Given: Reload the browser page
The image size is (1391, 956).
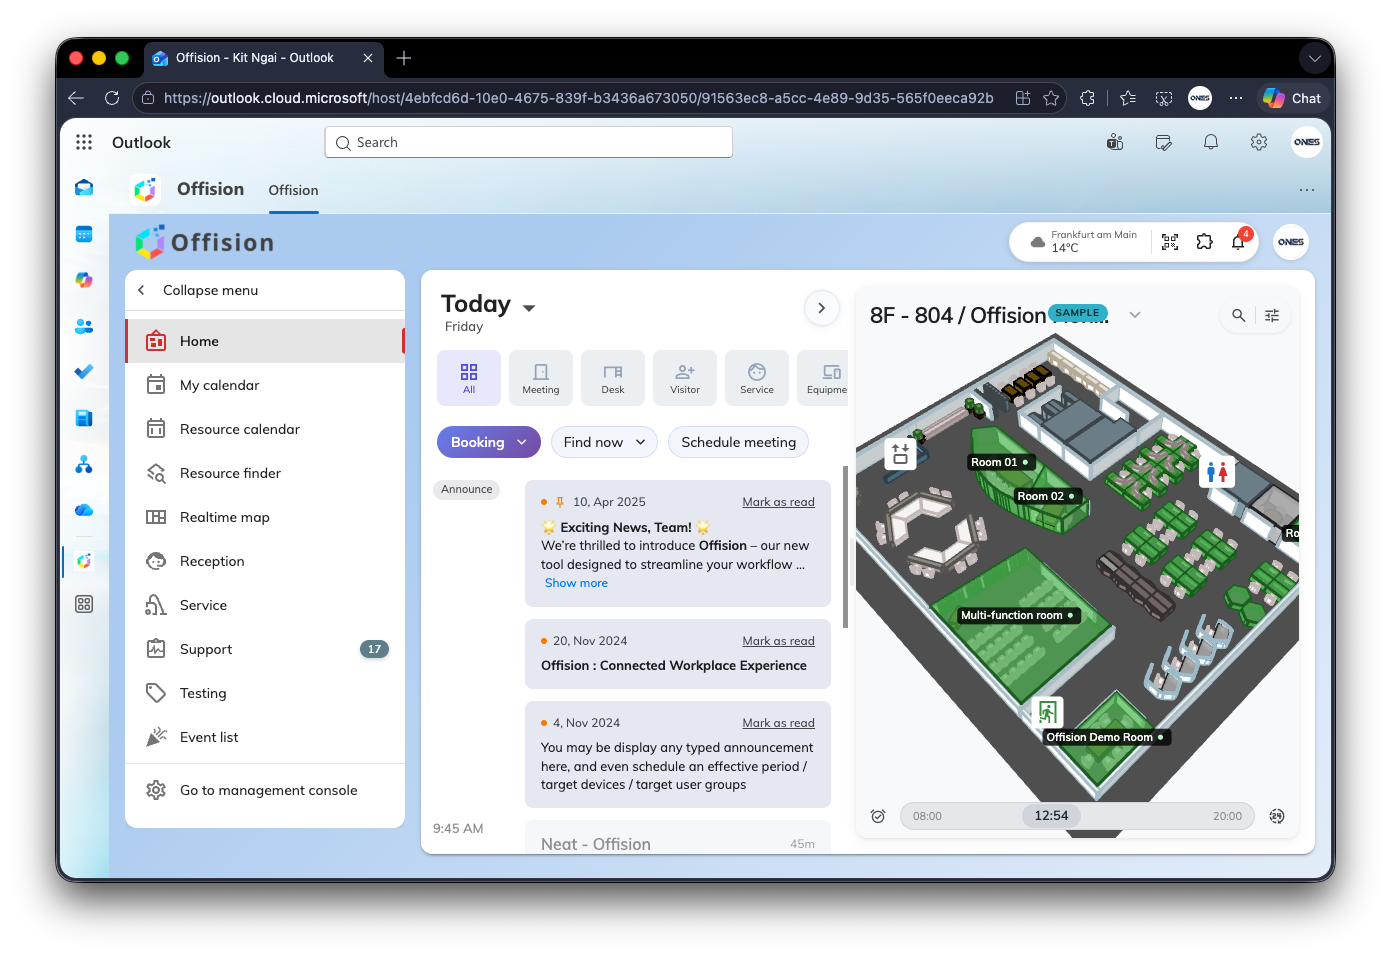Looking at the screenshot, I should pyautogui.click(x=112, y=98).
